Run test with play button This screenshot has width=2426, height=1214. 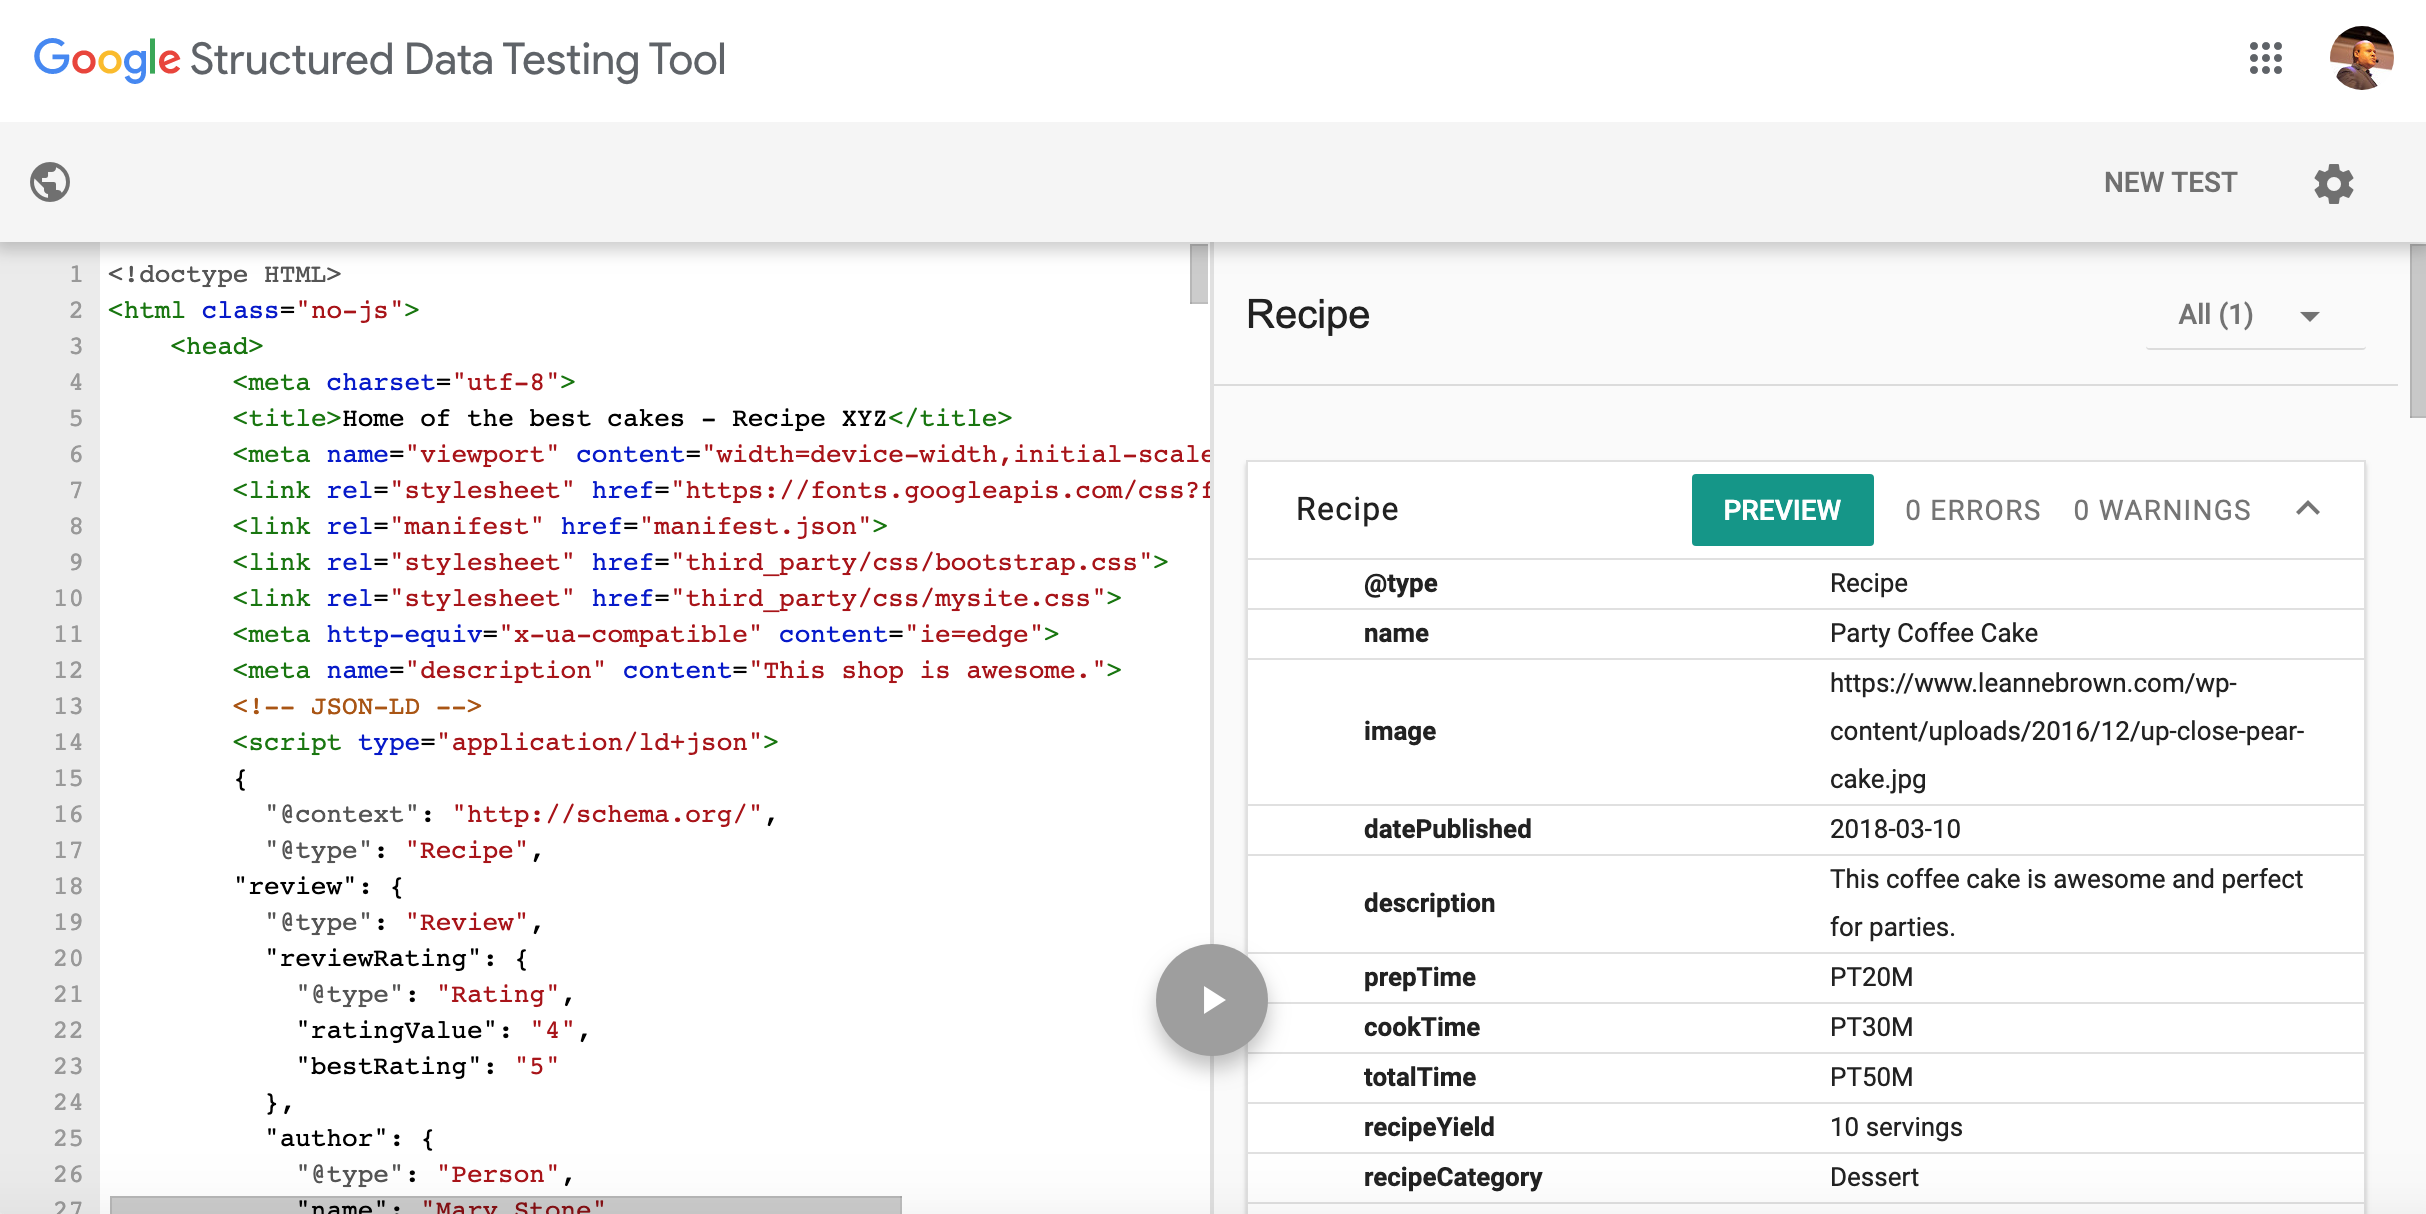click(x=1211, y=999)
